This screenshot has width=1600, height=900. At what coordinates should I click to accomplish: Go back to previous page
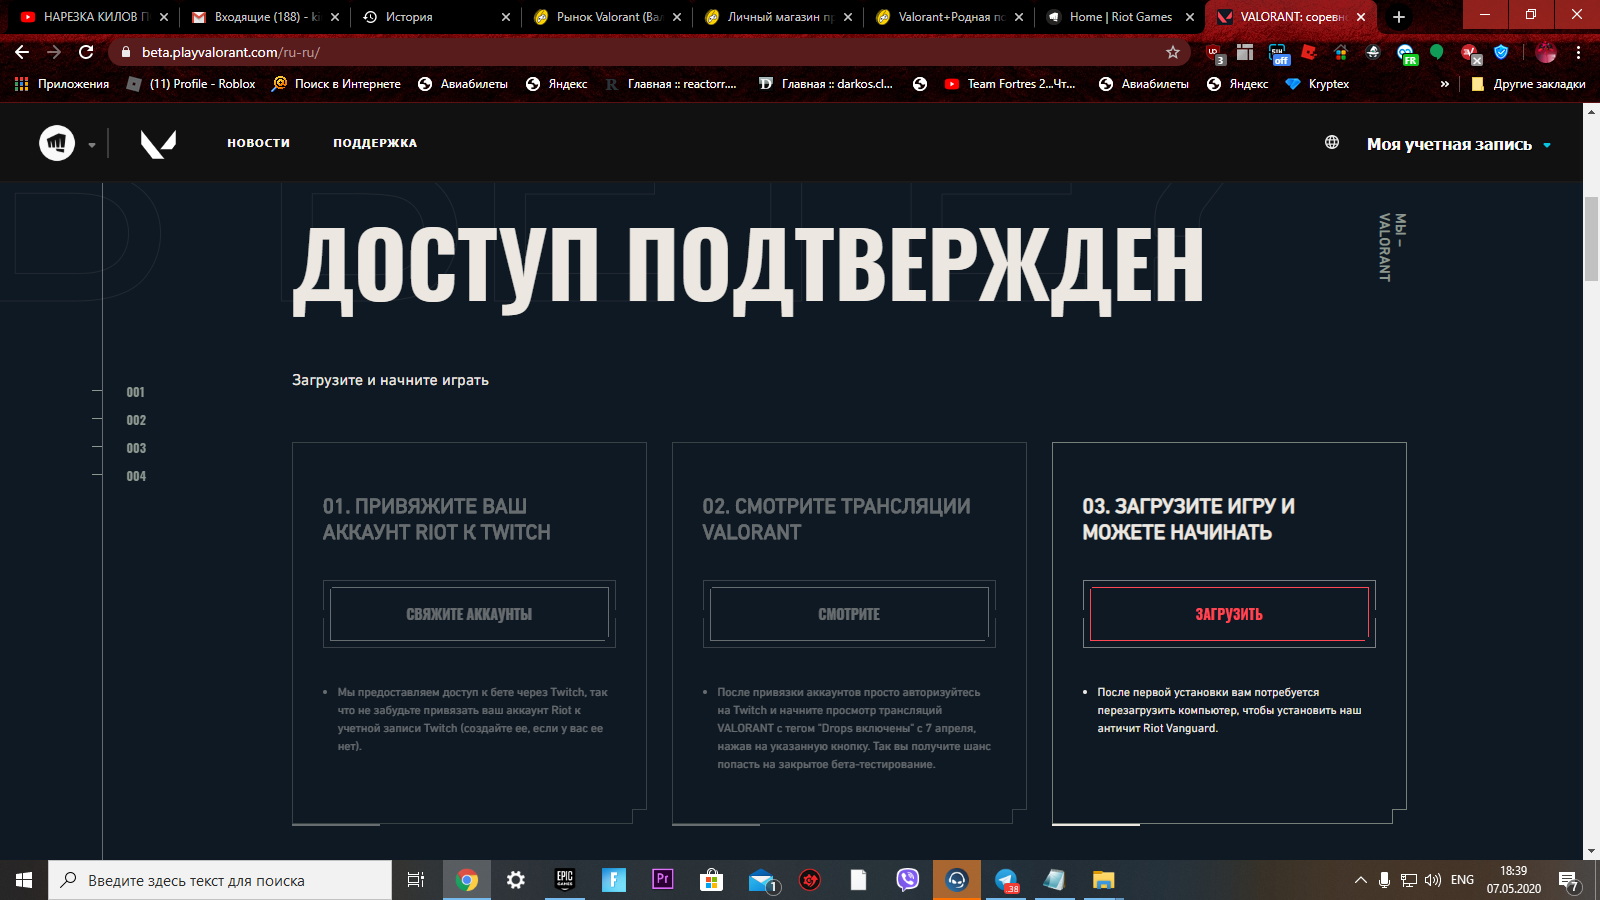click(x=22, y=52)
